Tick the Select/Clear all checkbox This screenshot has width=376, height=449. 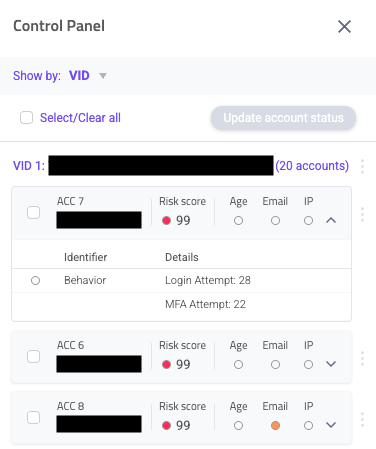26,118
